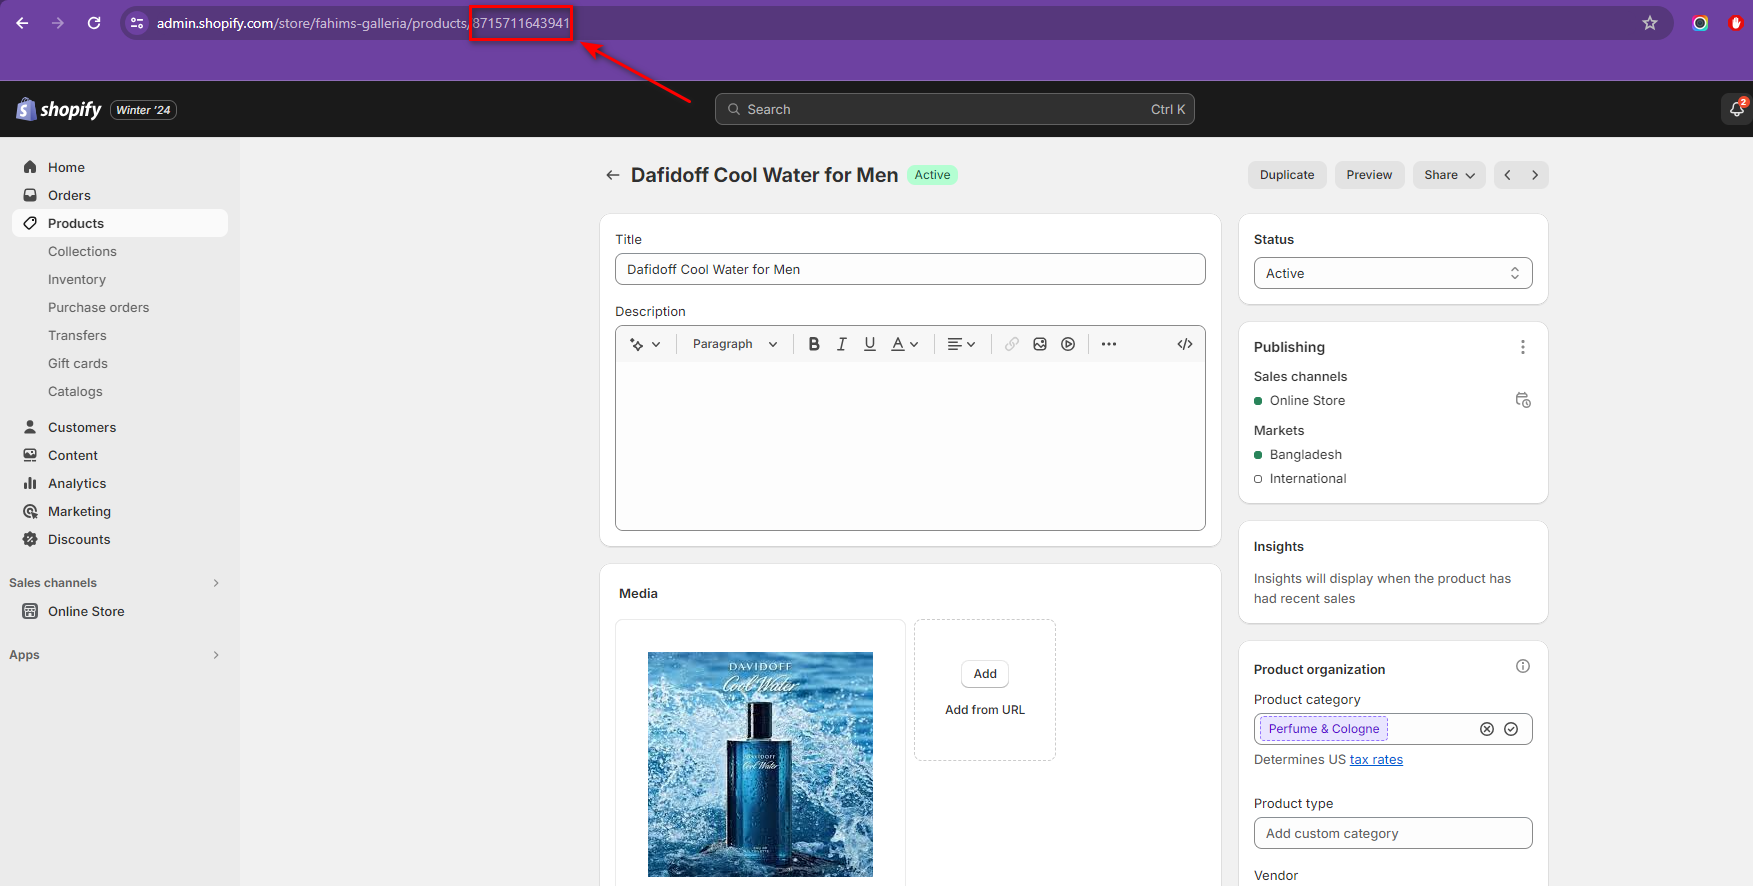The height and width of the screenshot is (886, 1753).
Task: Insert link in description
Action: tap(1012, 344)
